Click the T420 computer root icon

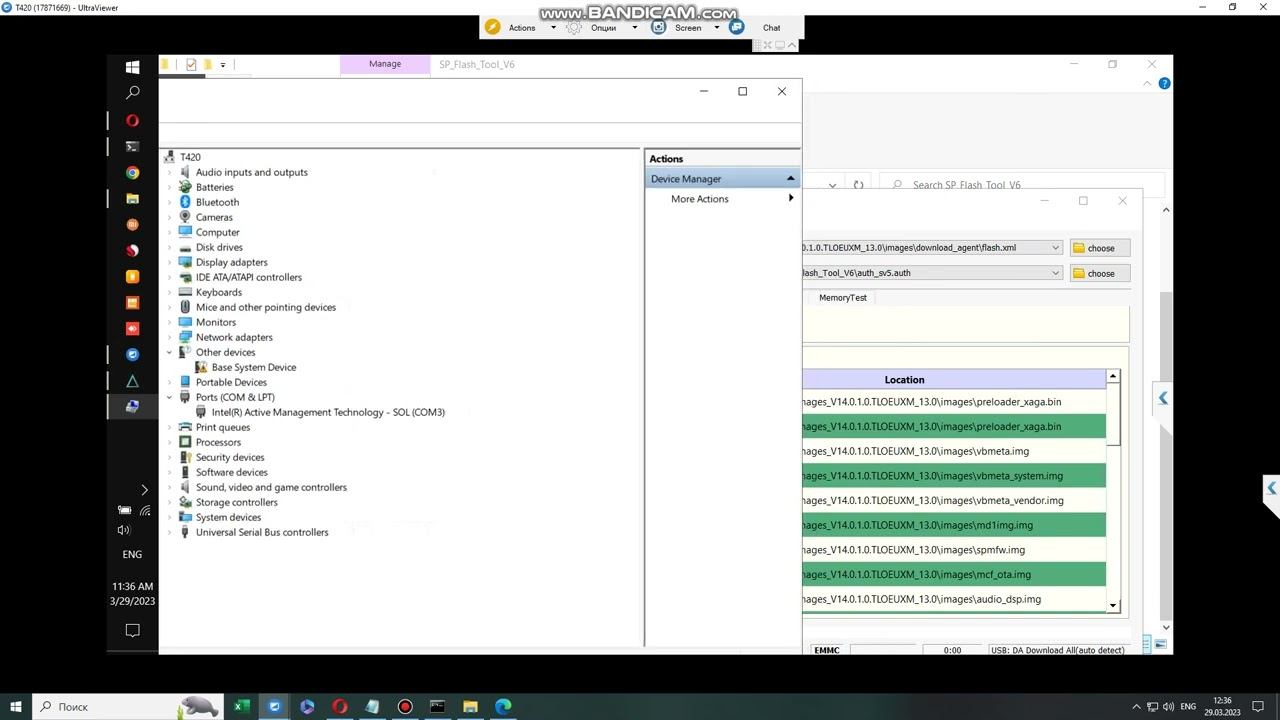(170, 157)
